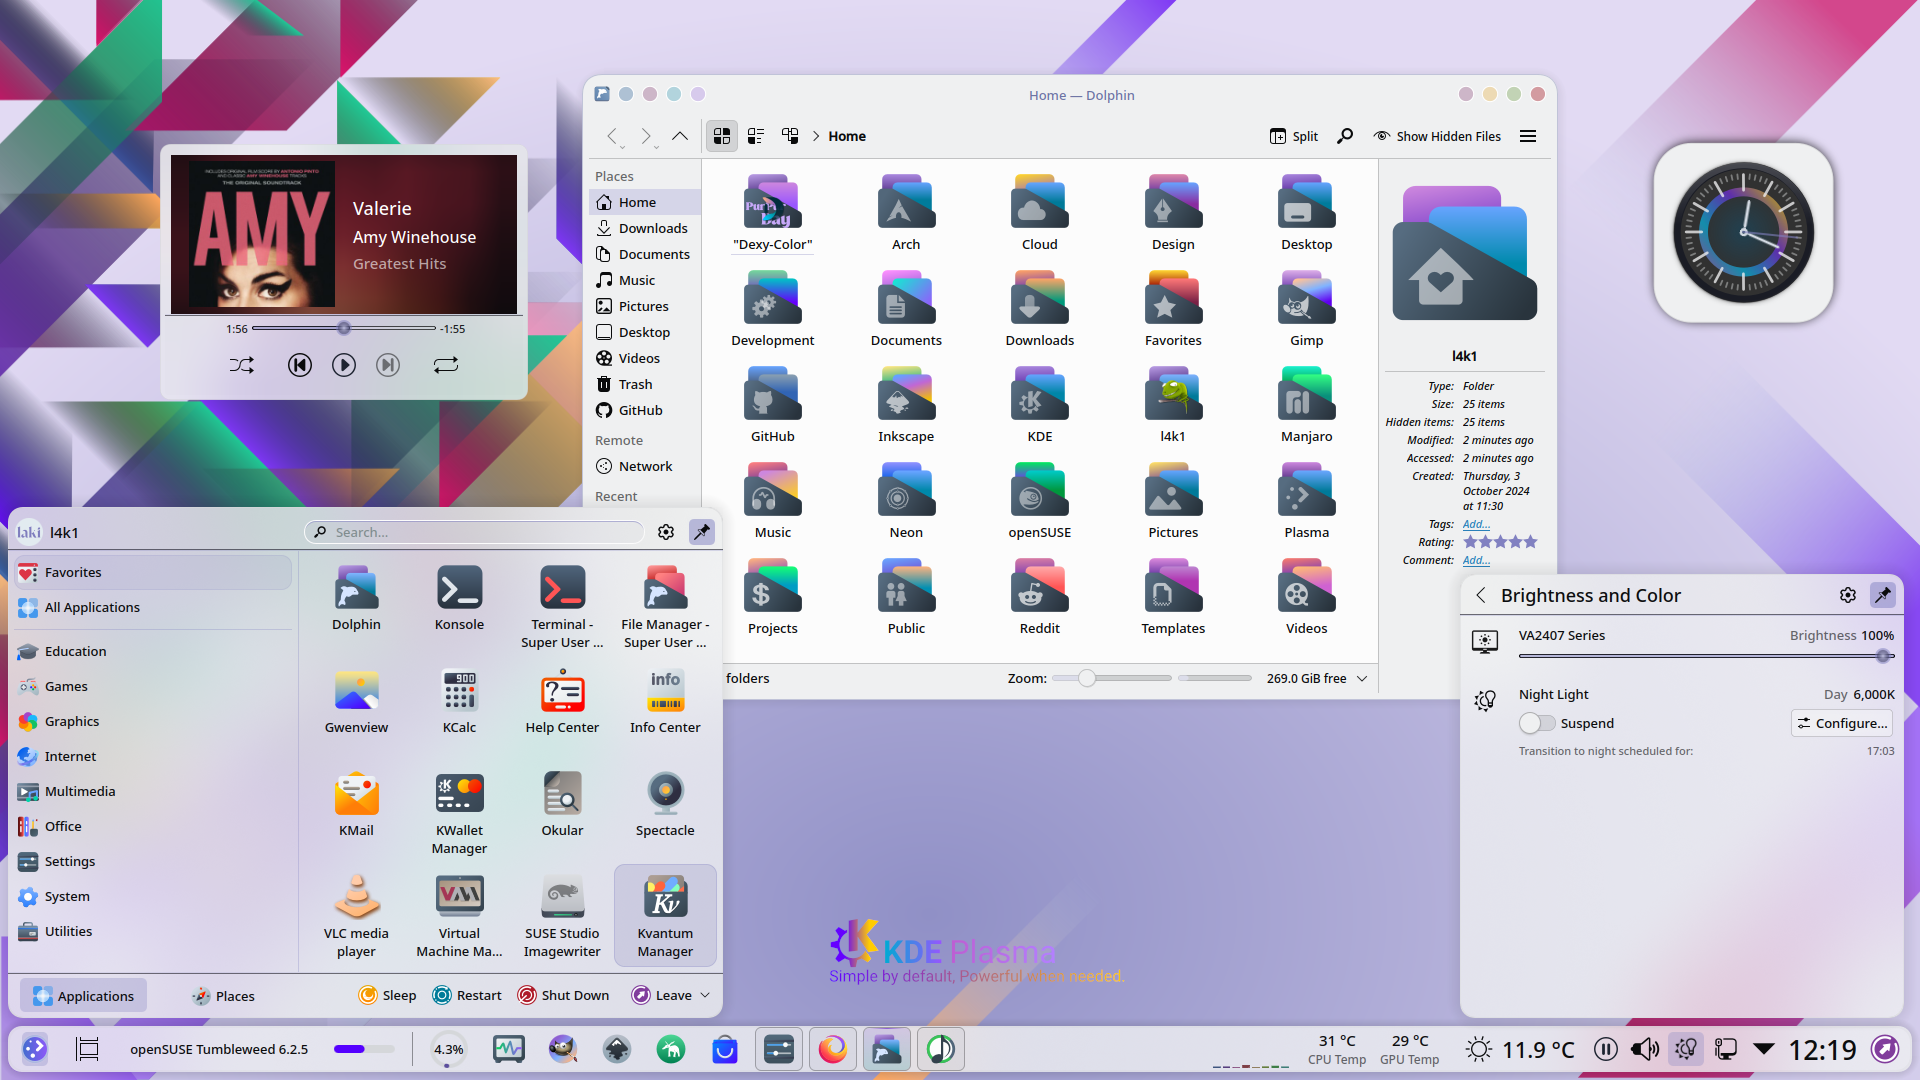Open the Dolphin app in launcher favorites
1920x1080 pixels.
tap(356, 598)
